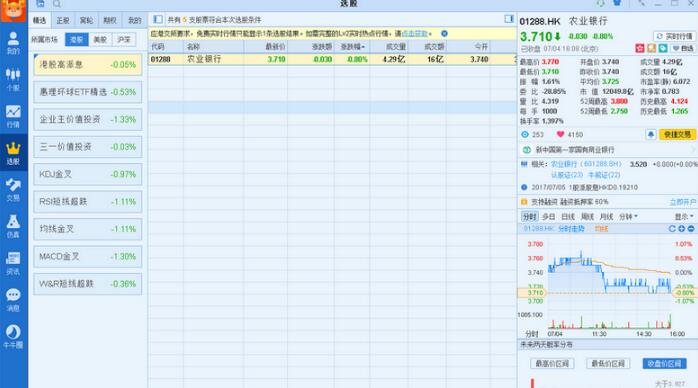Open the 消息 chat bubble icon in sidebar

tap(13, 299)
